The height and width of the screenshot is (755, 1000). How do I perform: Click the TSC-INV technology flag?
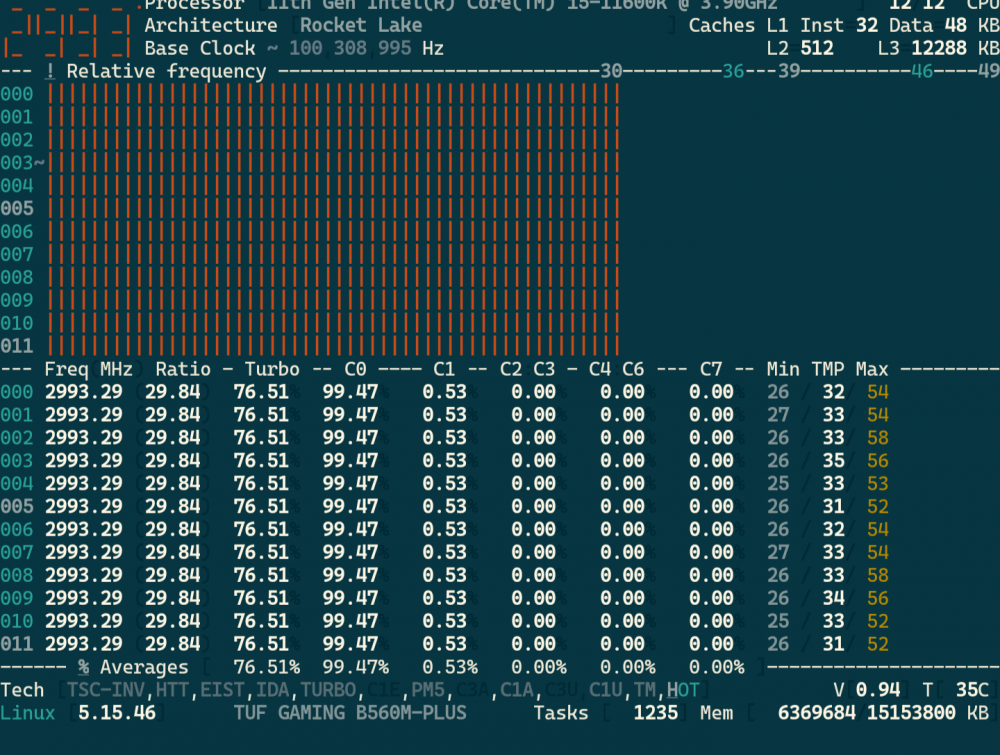(x=105, y=691)
